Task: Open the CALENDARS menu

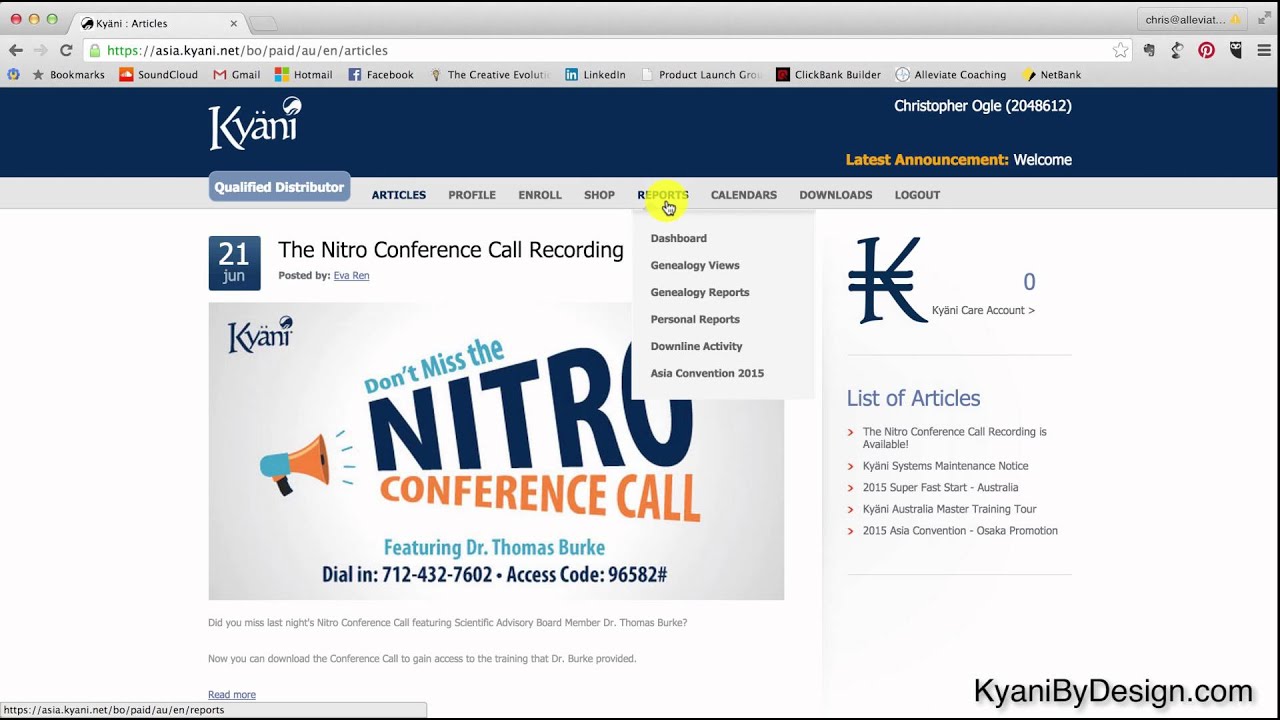Action: tap(744, 195)
